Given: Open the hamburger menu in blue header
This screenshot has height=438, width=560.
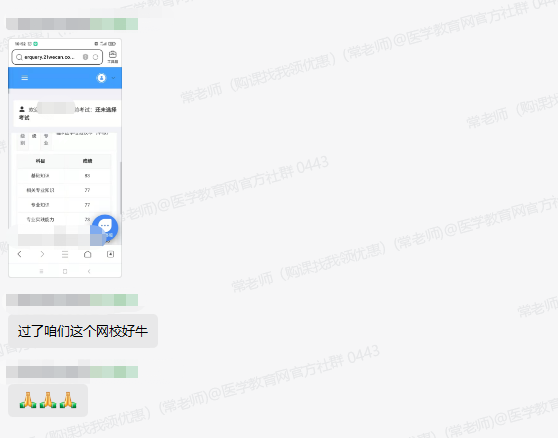Looking at the screenshot, I should [25, 78].
